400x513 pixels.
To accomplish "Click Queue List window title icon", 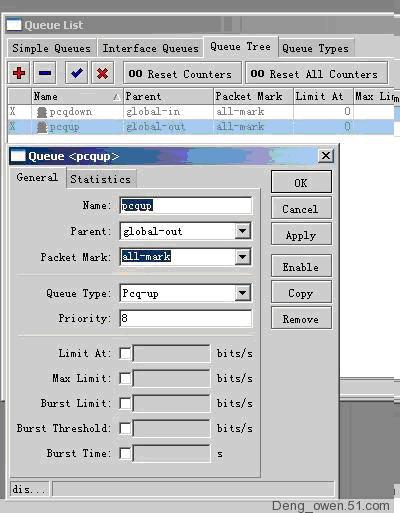I will (14, 25).
